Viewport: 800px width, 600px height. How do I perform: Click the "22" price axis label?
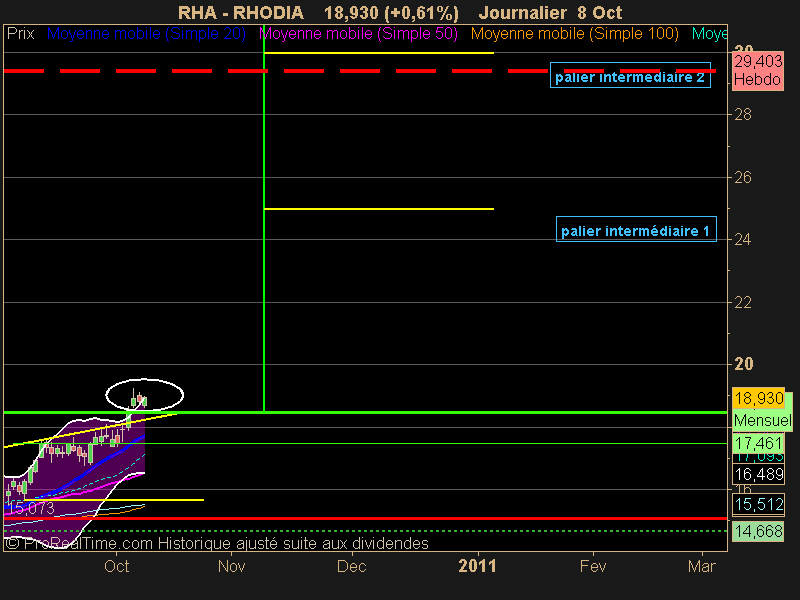click(x=743, y=303)
